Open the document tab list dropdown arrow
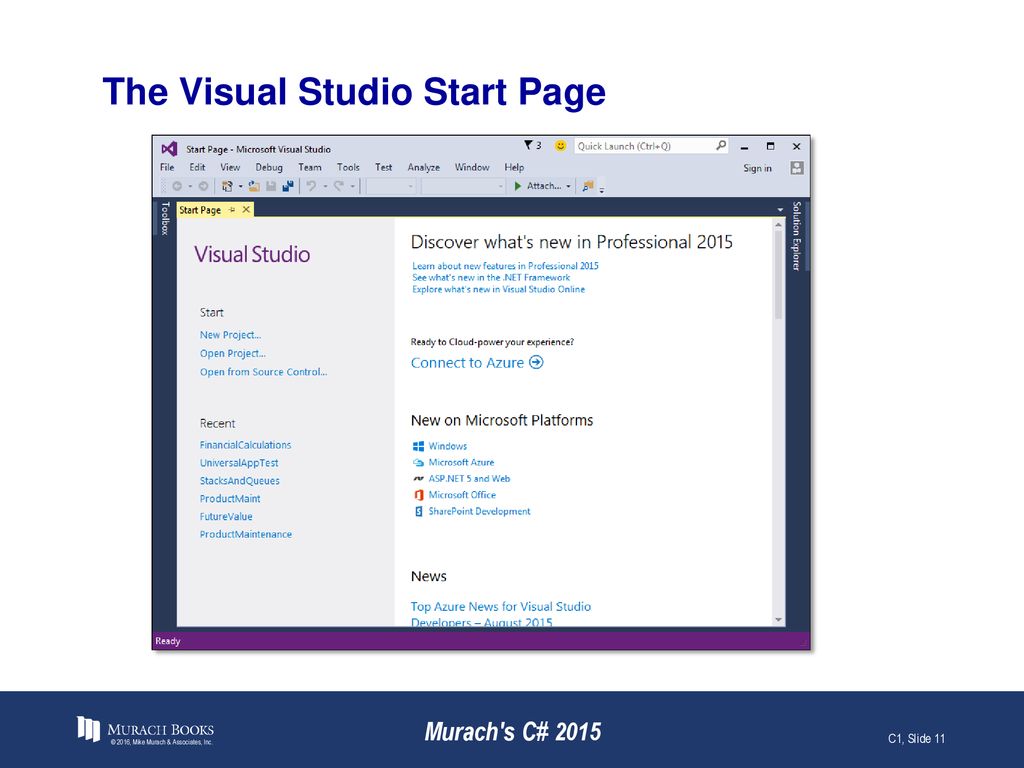Screen dimensions: 1024x768 (780, 210)
